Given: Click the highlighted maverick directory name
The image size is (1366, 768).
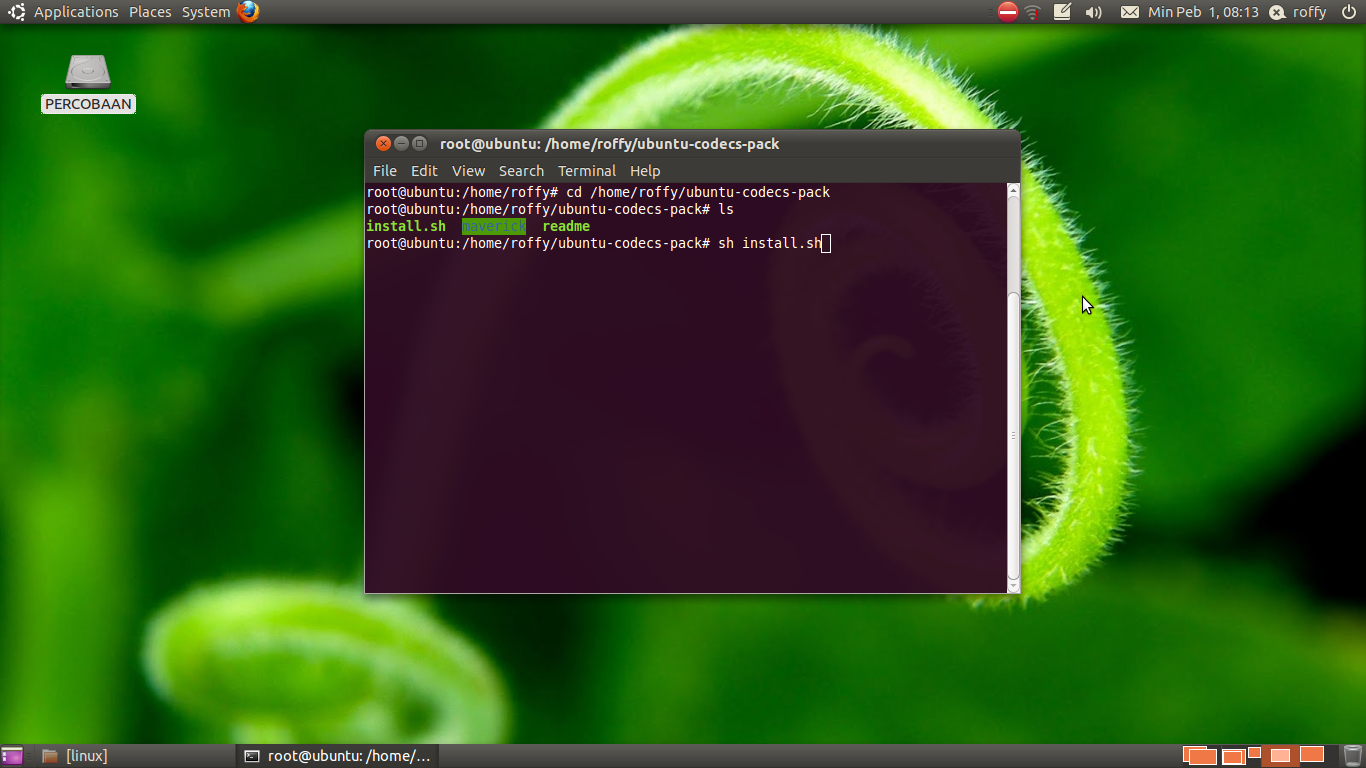Looking at the screenshot, I should [x=494, y=226].
